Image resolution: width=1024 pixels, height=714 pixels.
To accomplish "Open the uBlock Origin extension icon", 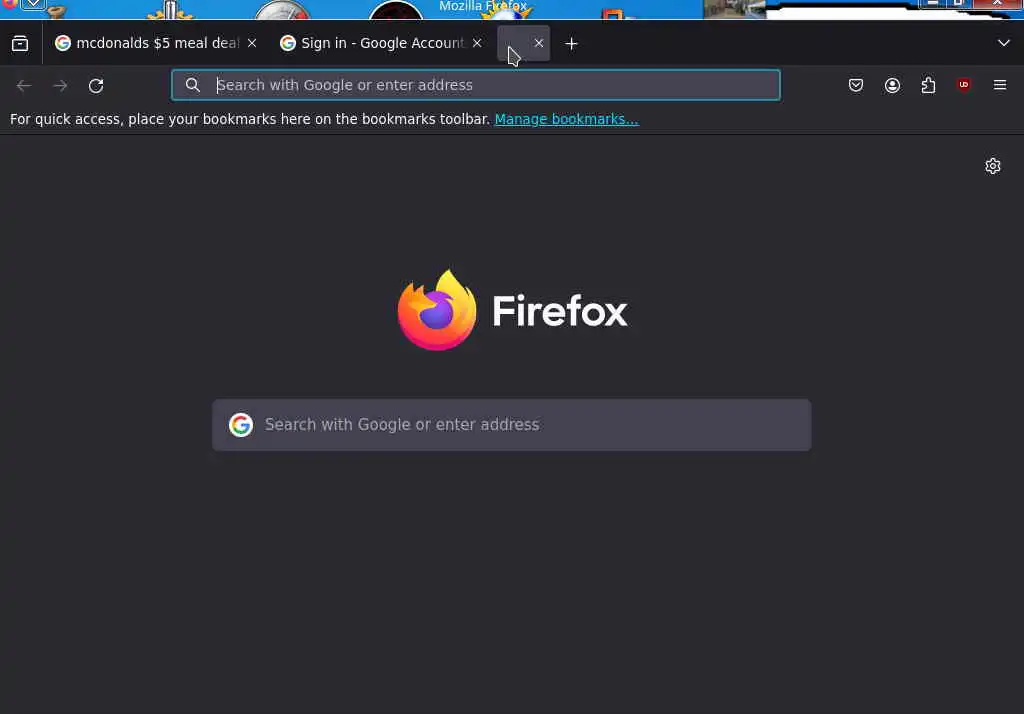I will (964, 84).
